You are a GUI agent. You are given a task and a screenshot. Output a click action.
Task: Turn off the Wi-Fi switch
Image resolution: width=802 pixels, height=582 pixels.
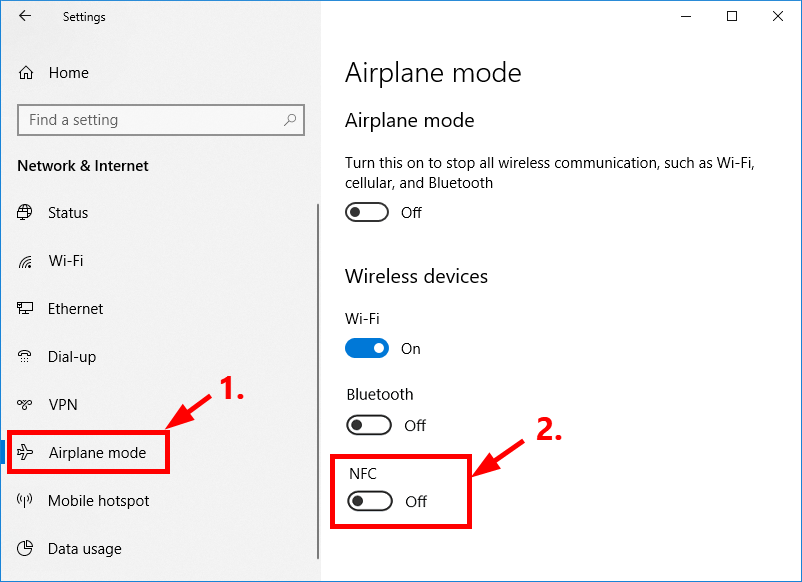369,348
